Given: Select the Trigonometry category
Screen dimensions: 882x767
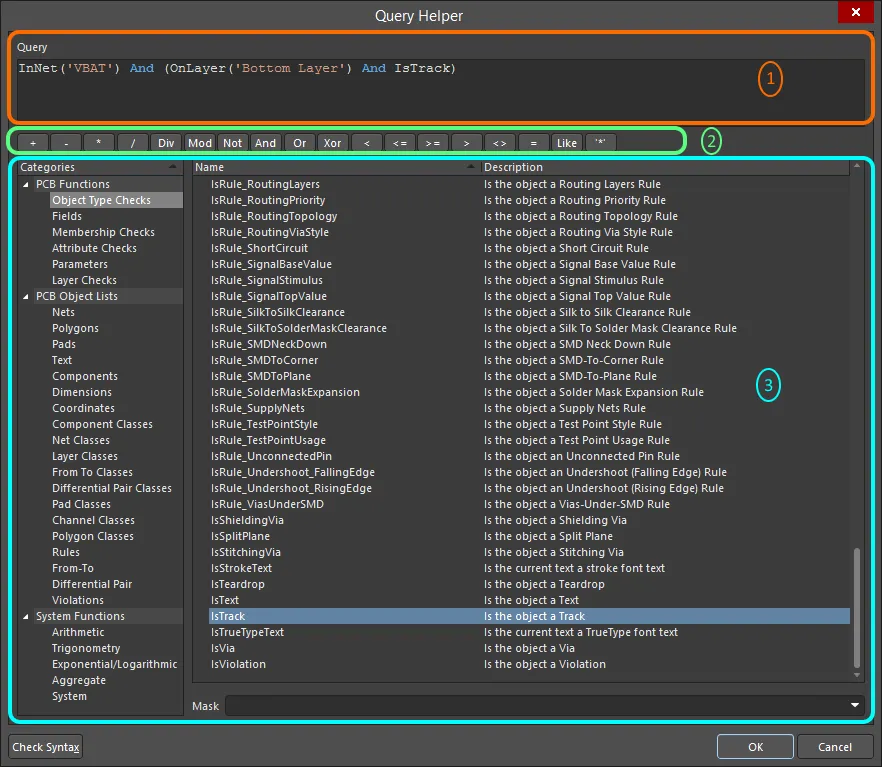Looking at the screenshot, I should (86, 648).
